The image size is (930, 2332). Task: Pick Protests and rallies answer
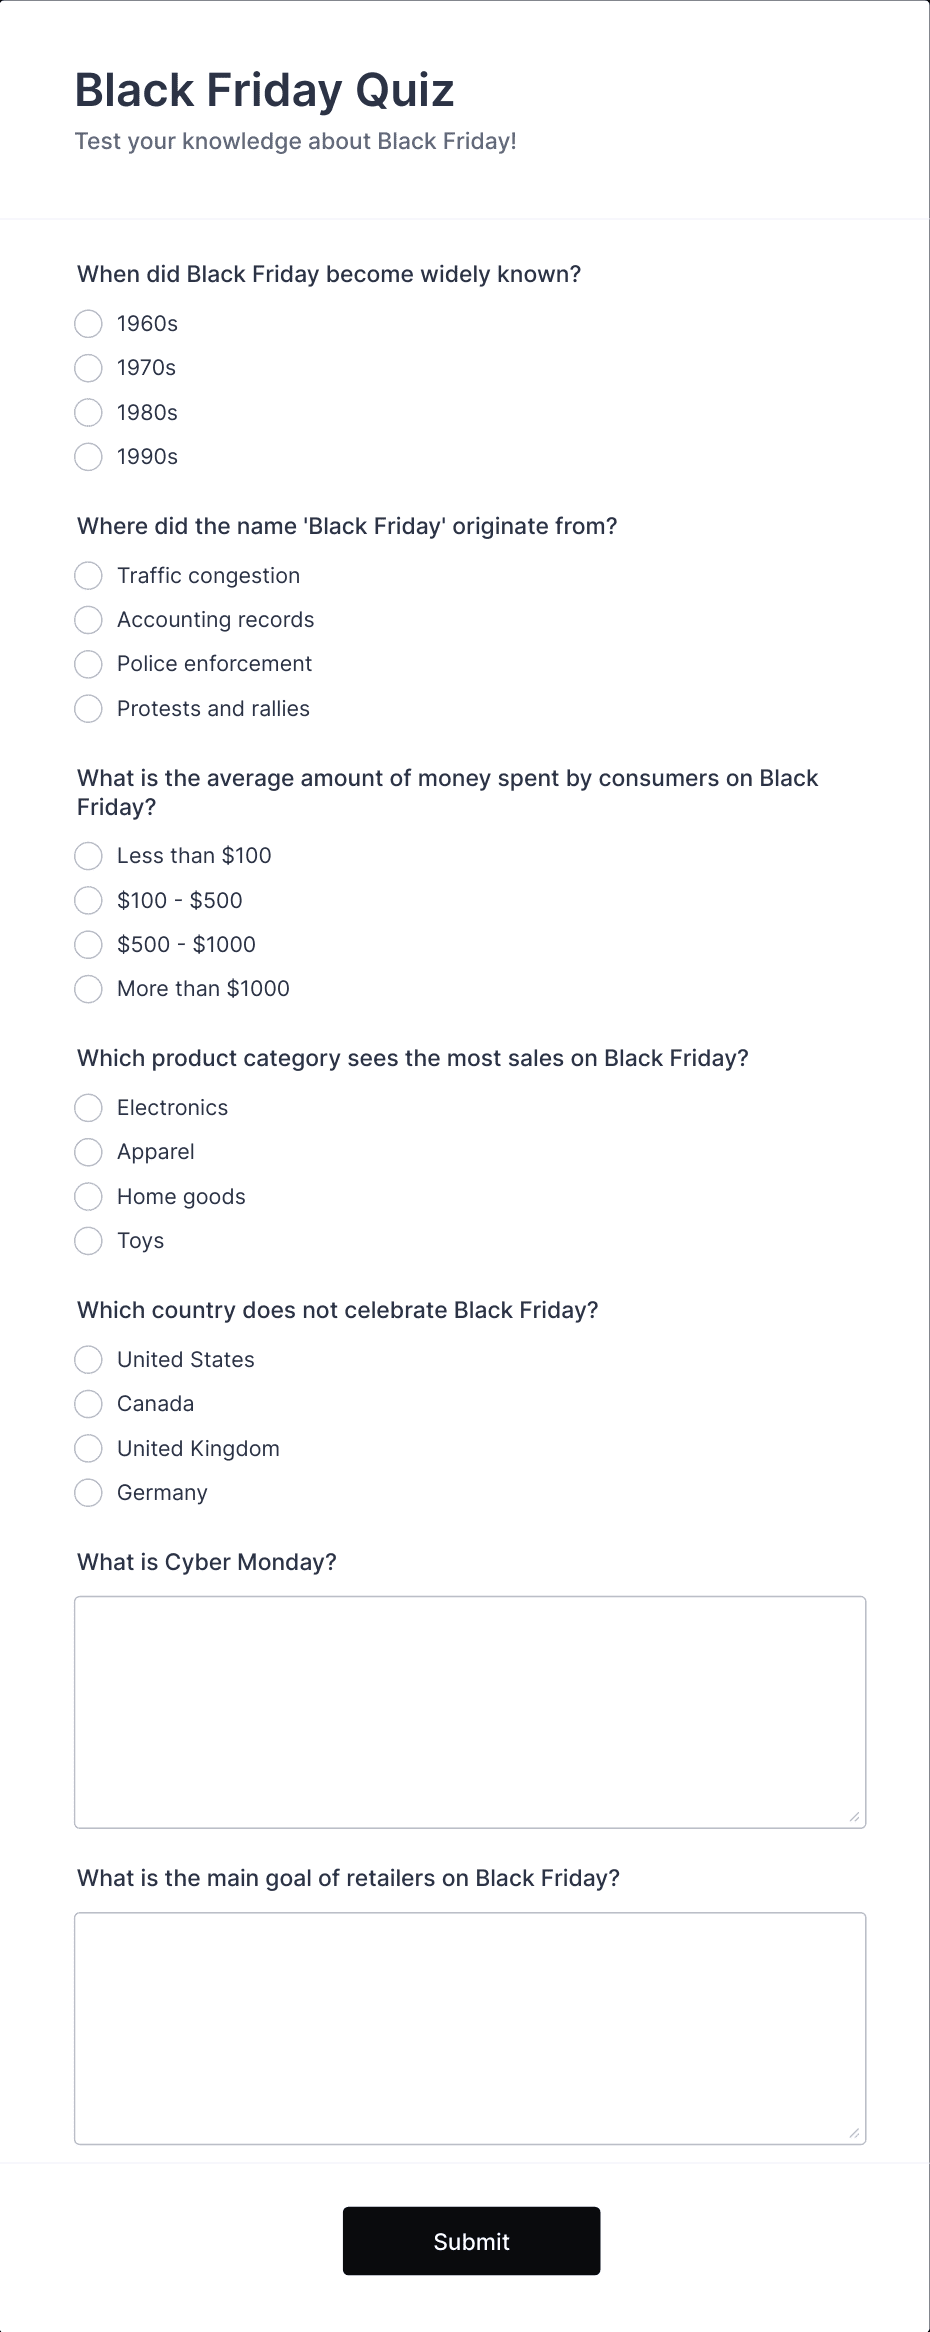(88, 709)
